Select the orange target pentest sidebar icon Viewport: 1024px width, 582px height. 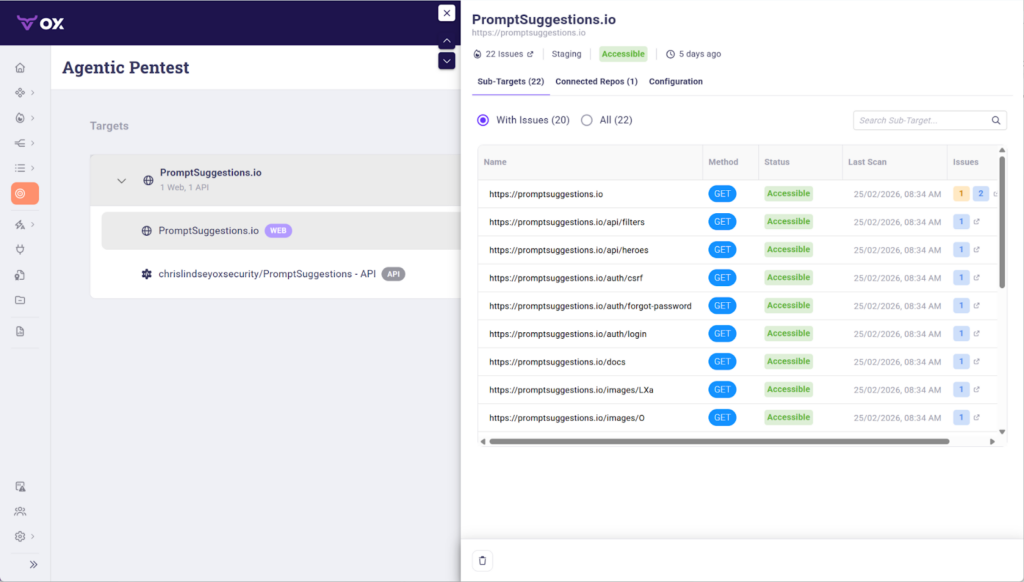(25, 193)
